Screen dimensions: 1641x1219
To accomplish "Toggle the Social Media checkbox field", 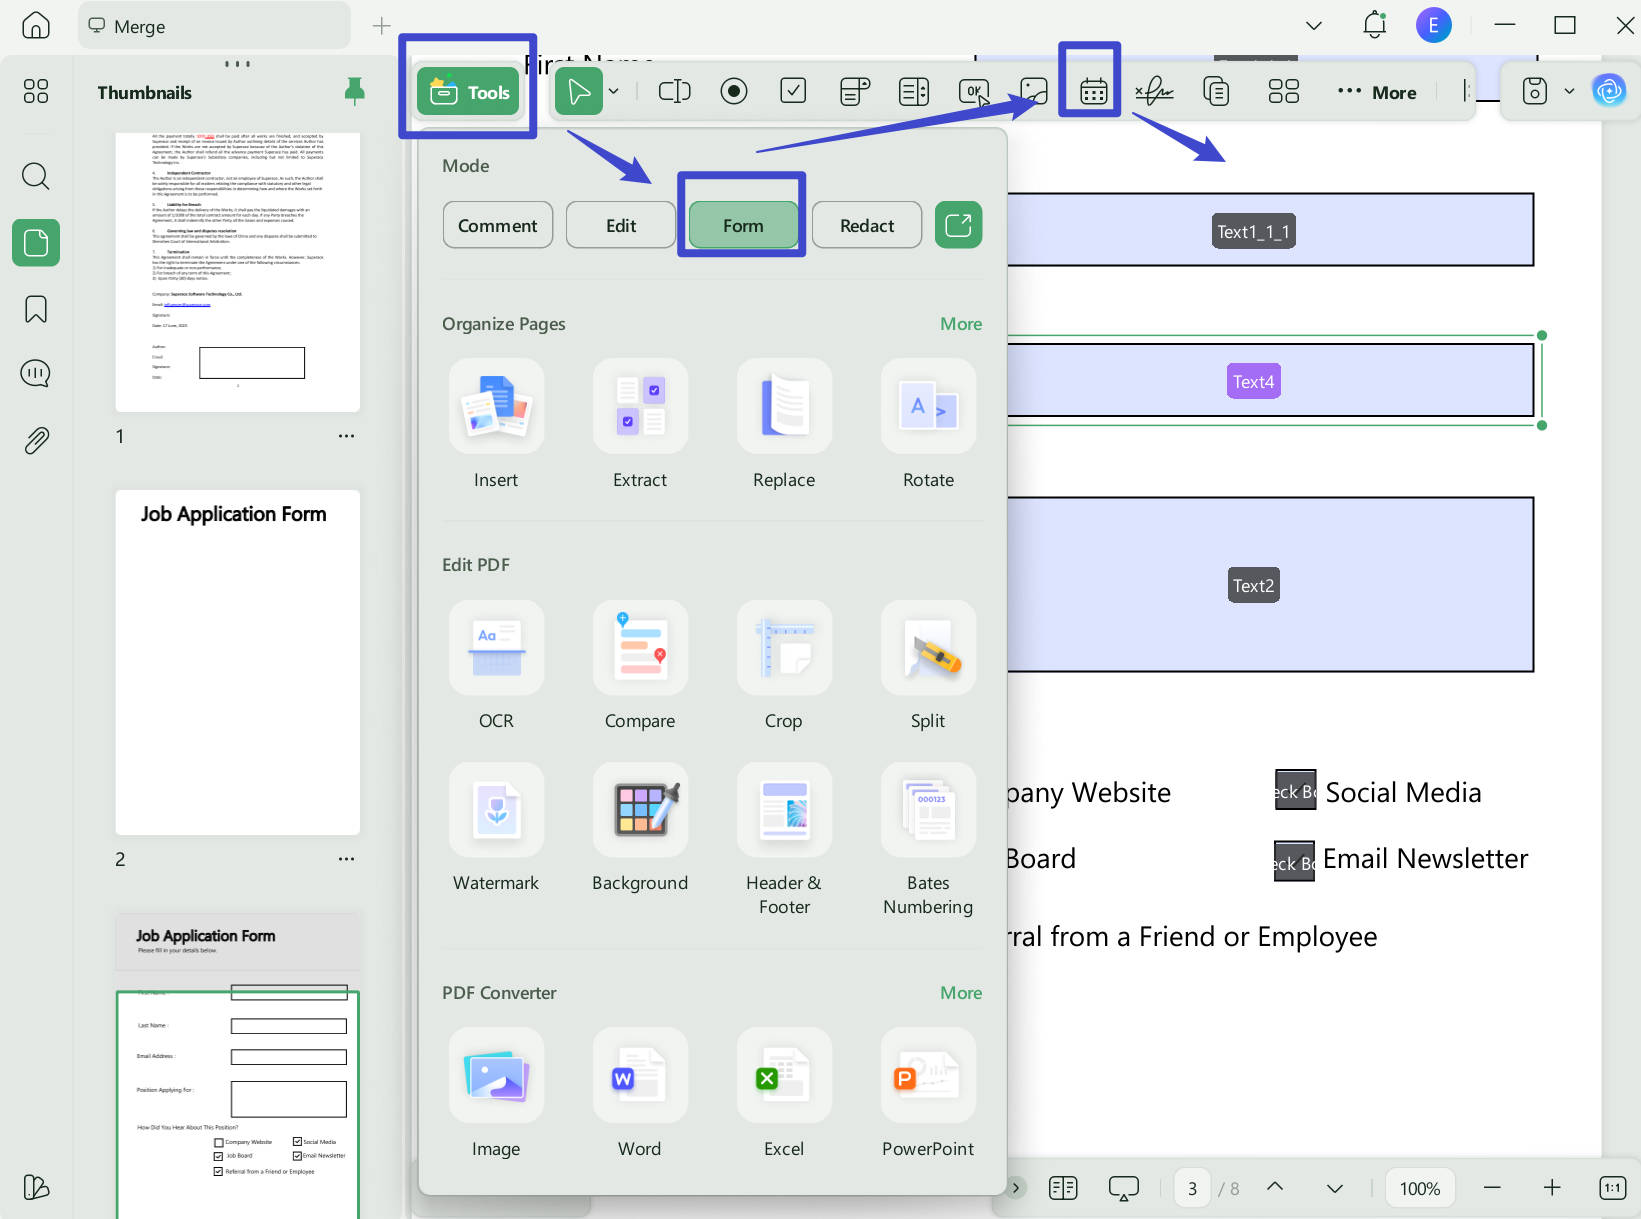I will pyautogui.click(x=1295, y=790).
